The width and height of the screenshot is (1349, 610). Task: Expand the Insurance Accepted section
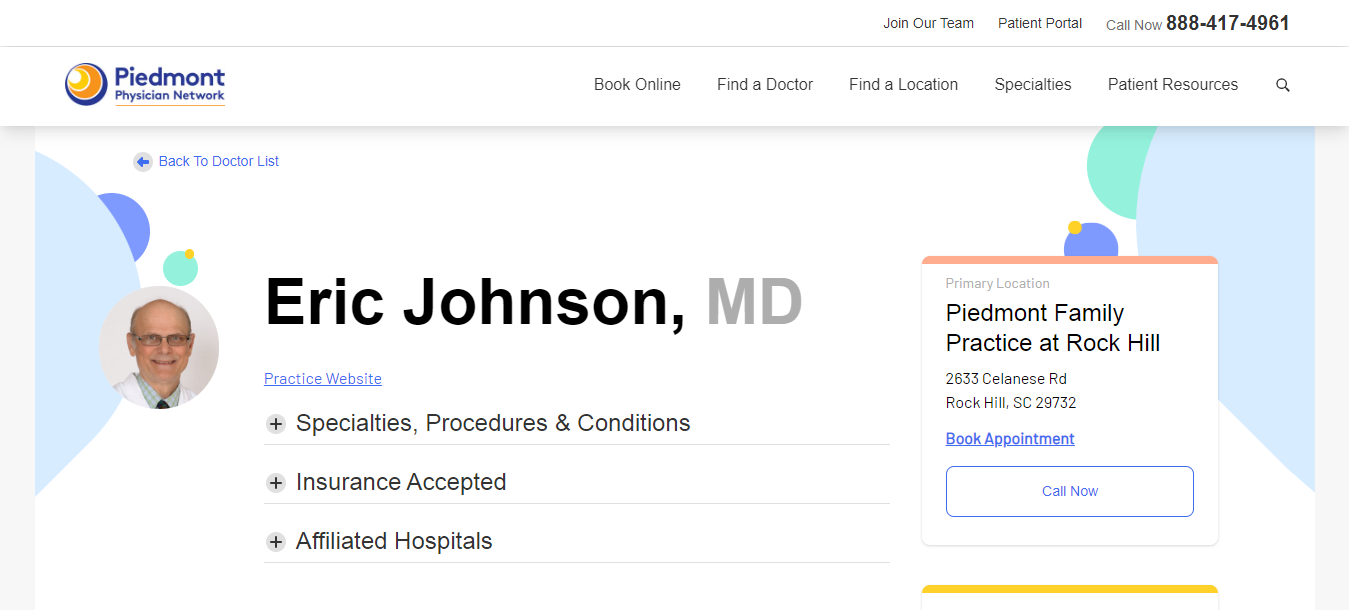(401, 482)
